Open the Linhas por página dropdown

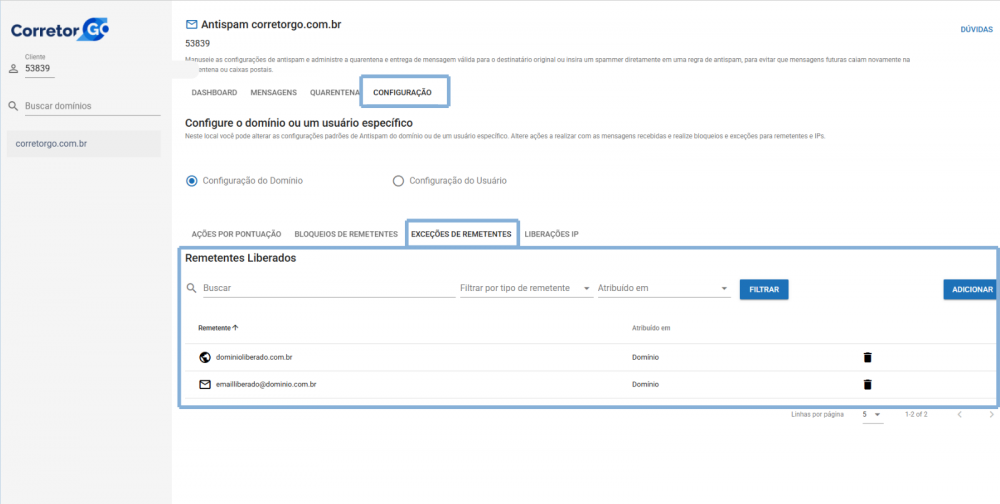[872, 415]
